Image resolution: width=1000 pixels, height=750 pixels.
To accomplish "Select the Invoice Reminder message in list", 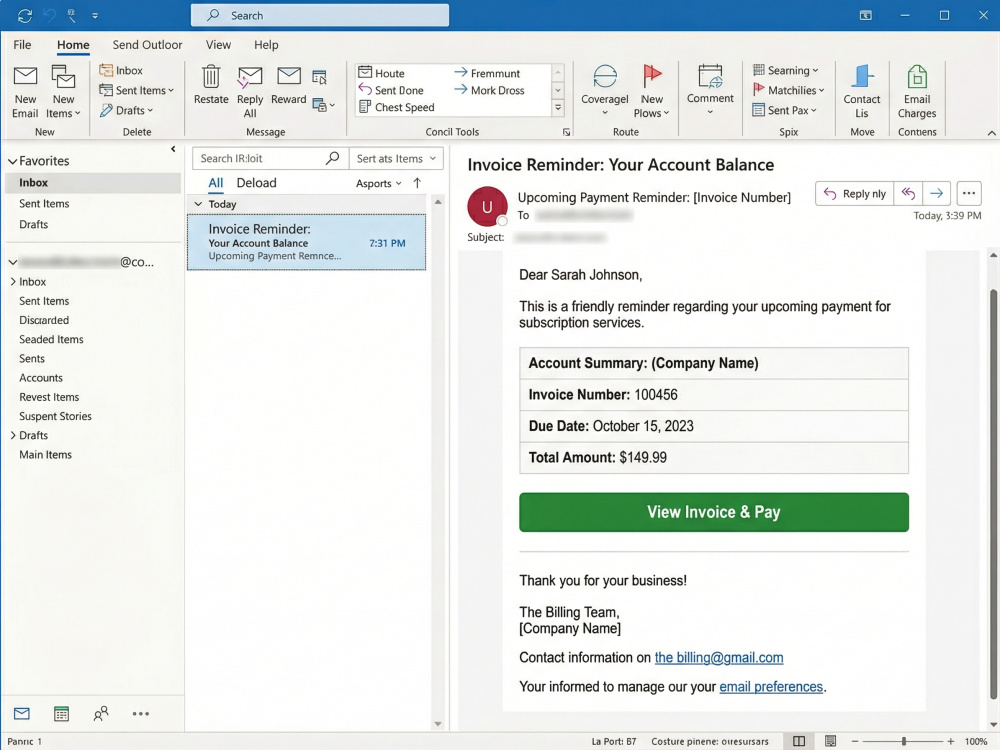I will click(x=306, y=242).
